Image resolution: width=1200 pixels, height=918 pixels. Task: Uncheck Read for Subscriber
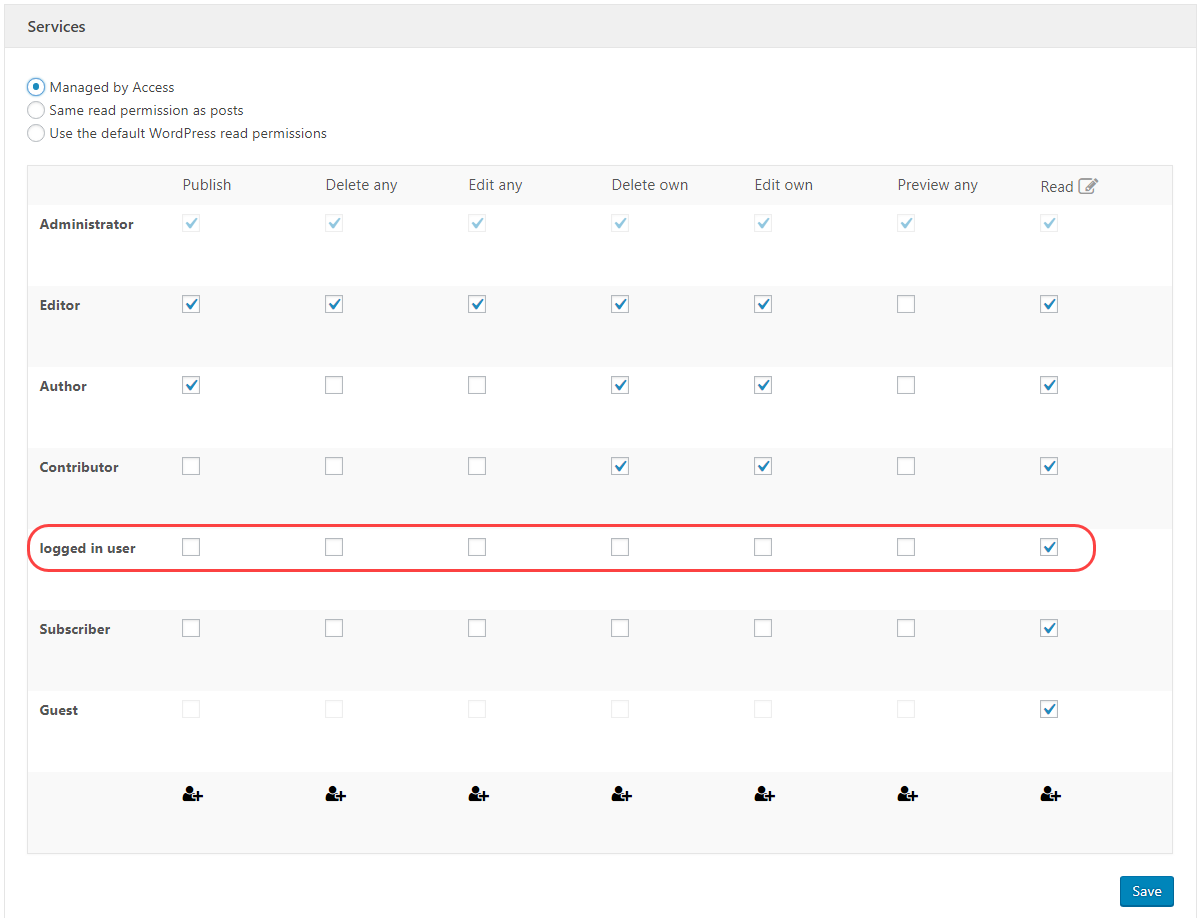(1049, 628)
